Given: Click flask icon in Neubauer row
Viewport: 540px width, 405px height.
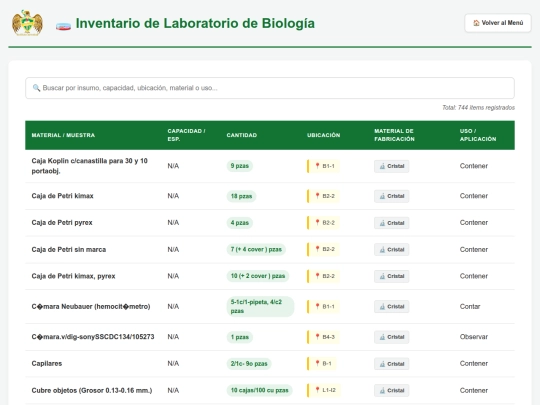Looking at the screenshot, I should point(382,307).
